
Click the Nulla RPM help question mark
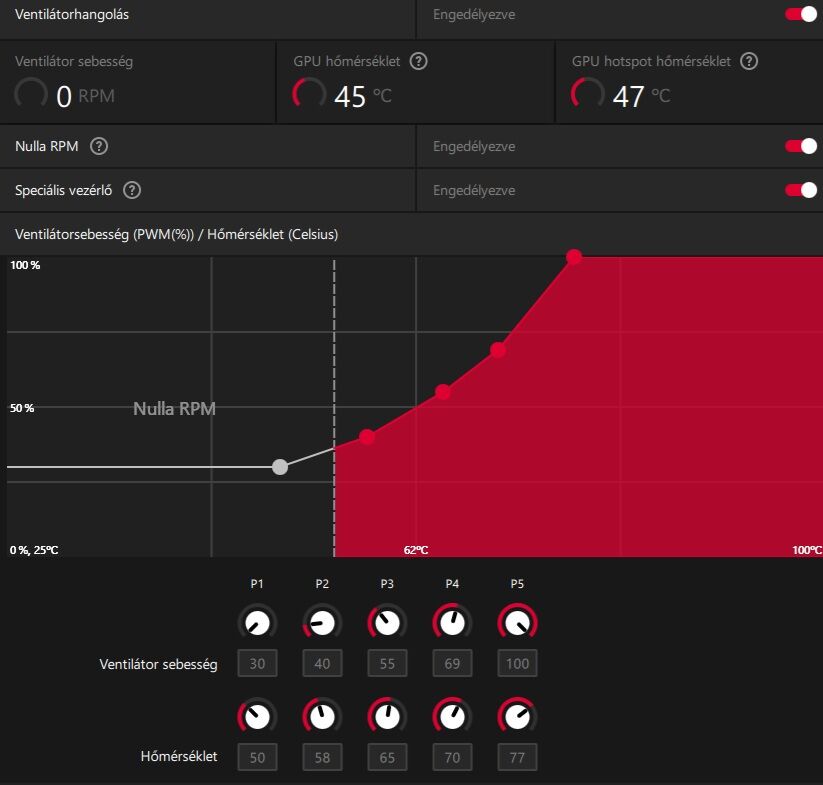coord(99,146)
